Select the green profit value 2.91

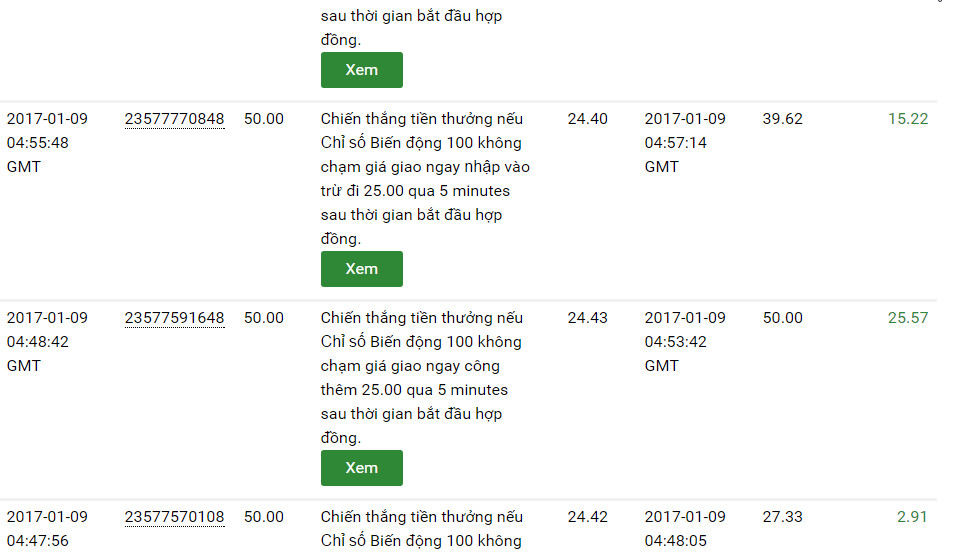point(912,517)
